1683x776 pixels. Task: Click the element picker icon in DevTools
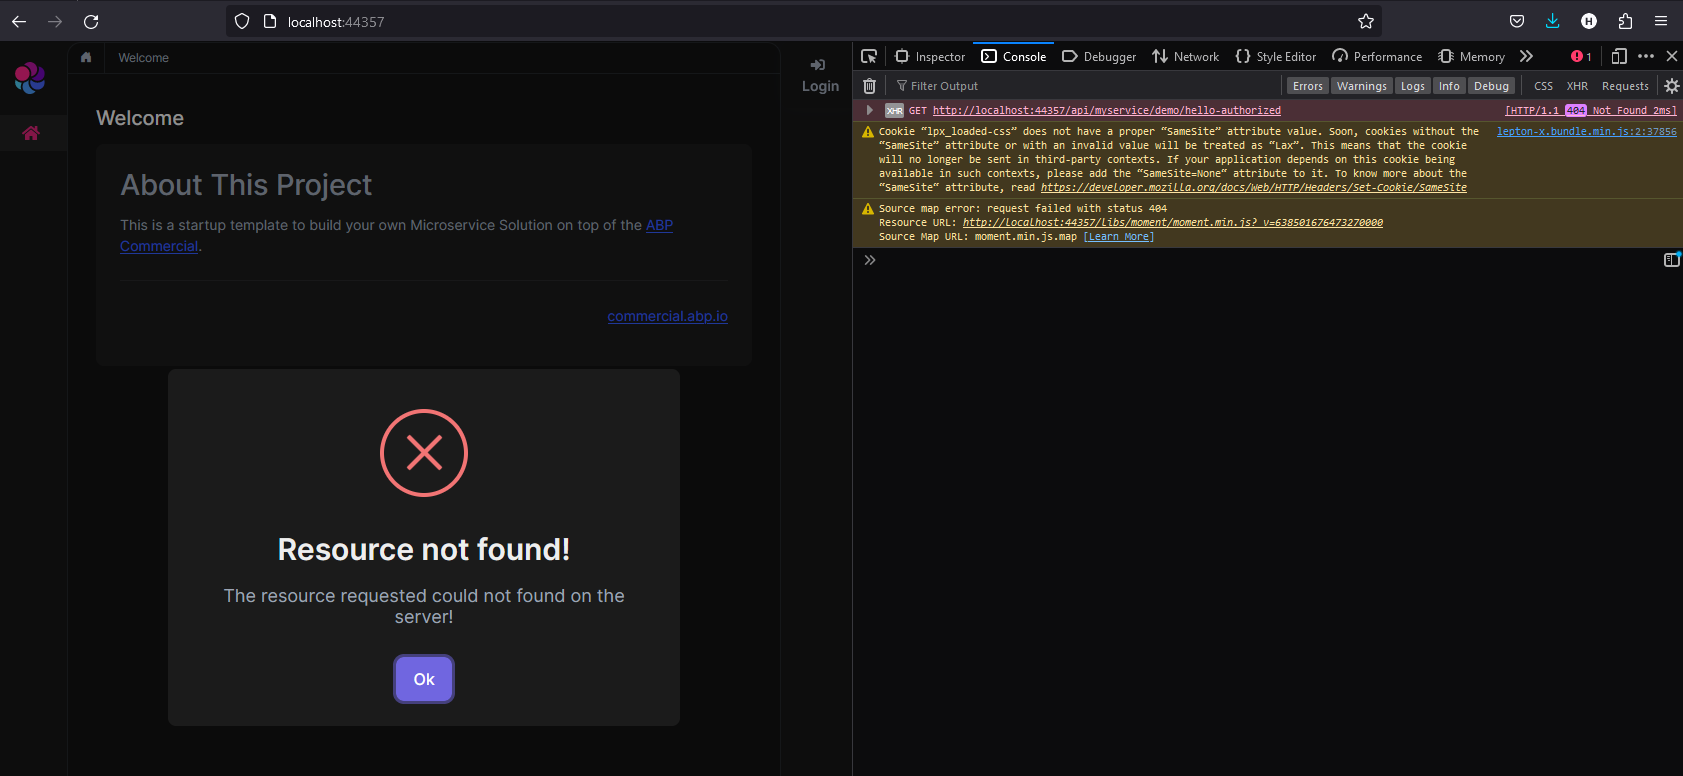pos(869,56)
